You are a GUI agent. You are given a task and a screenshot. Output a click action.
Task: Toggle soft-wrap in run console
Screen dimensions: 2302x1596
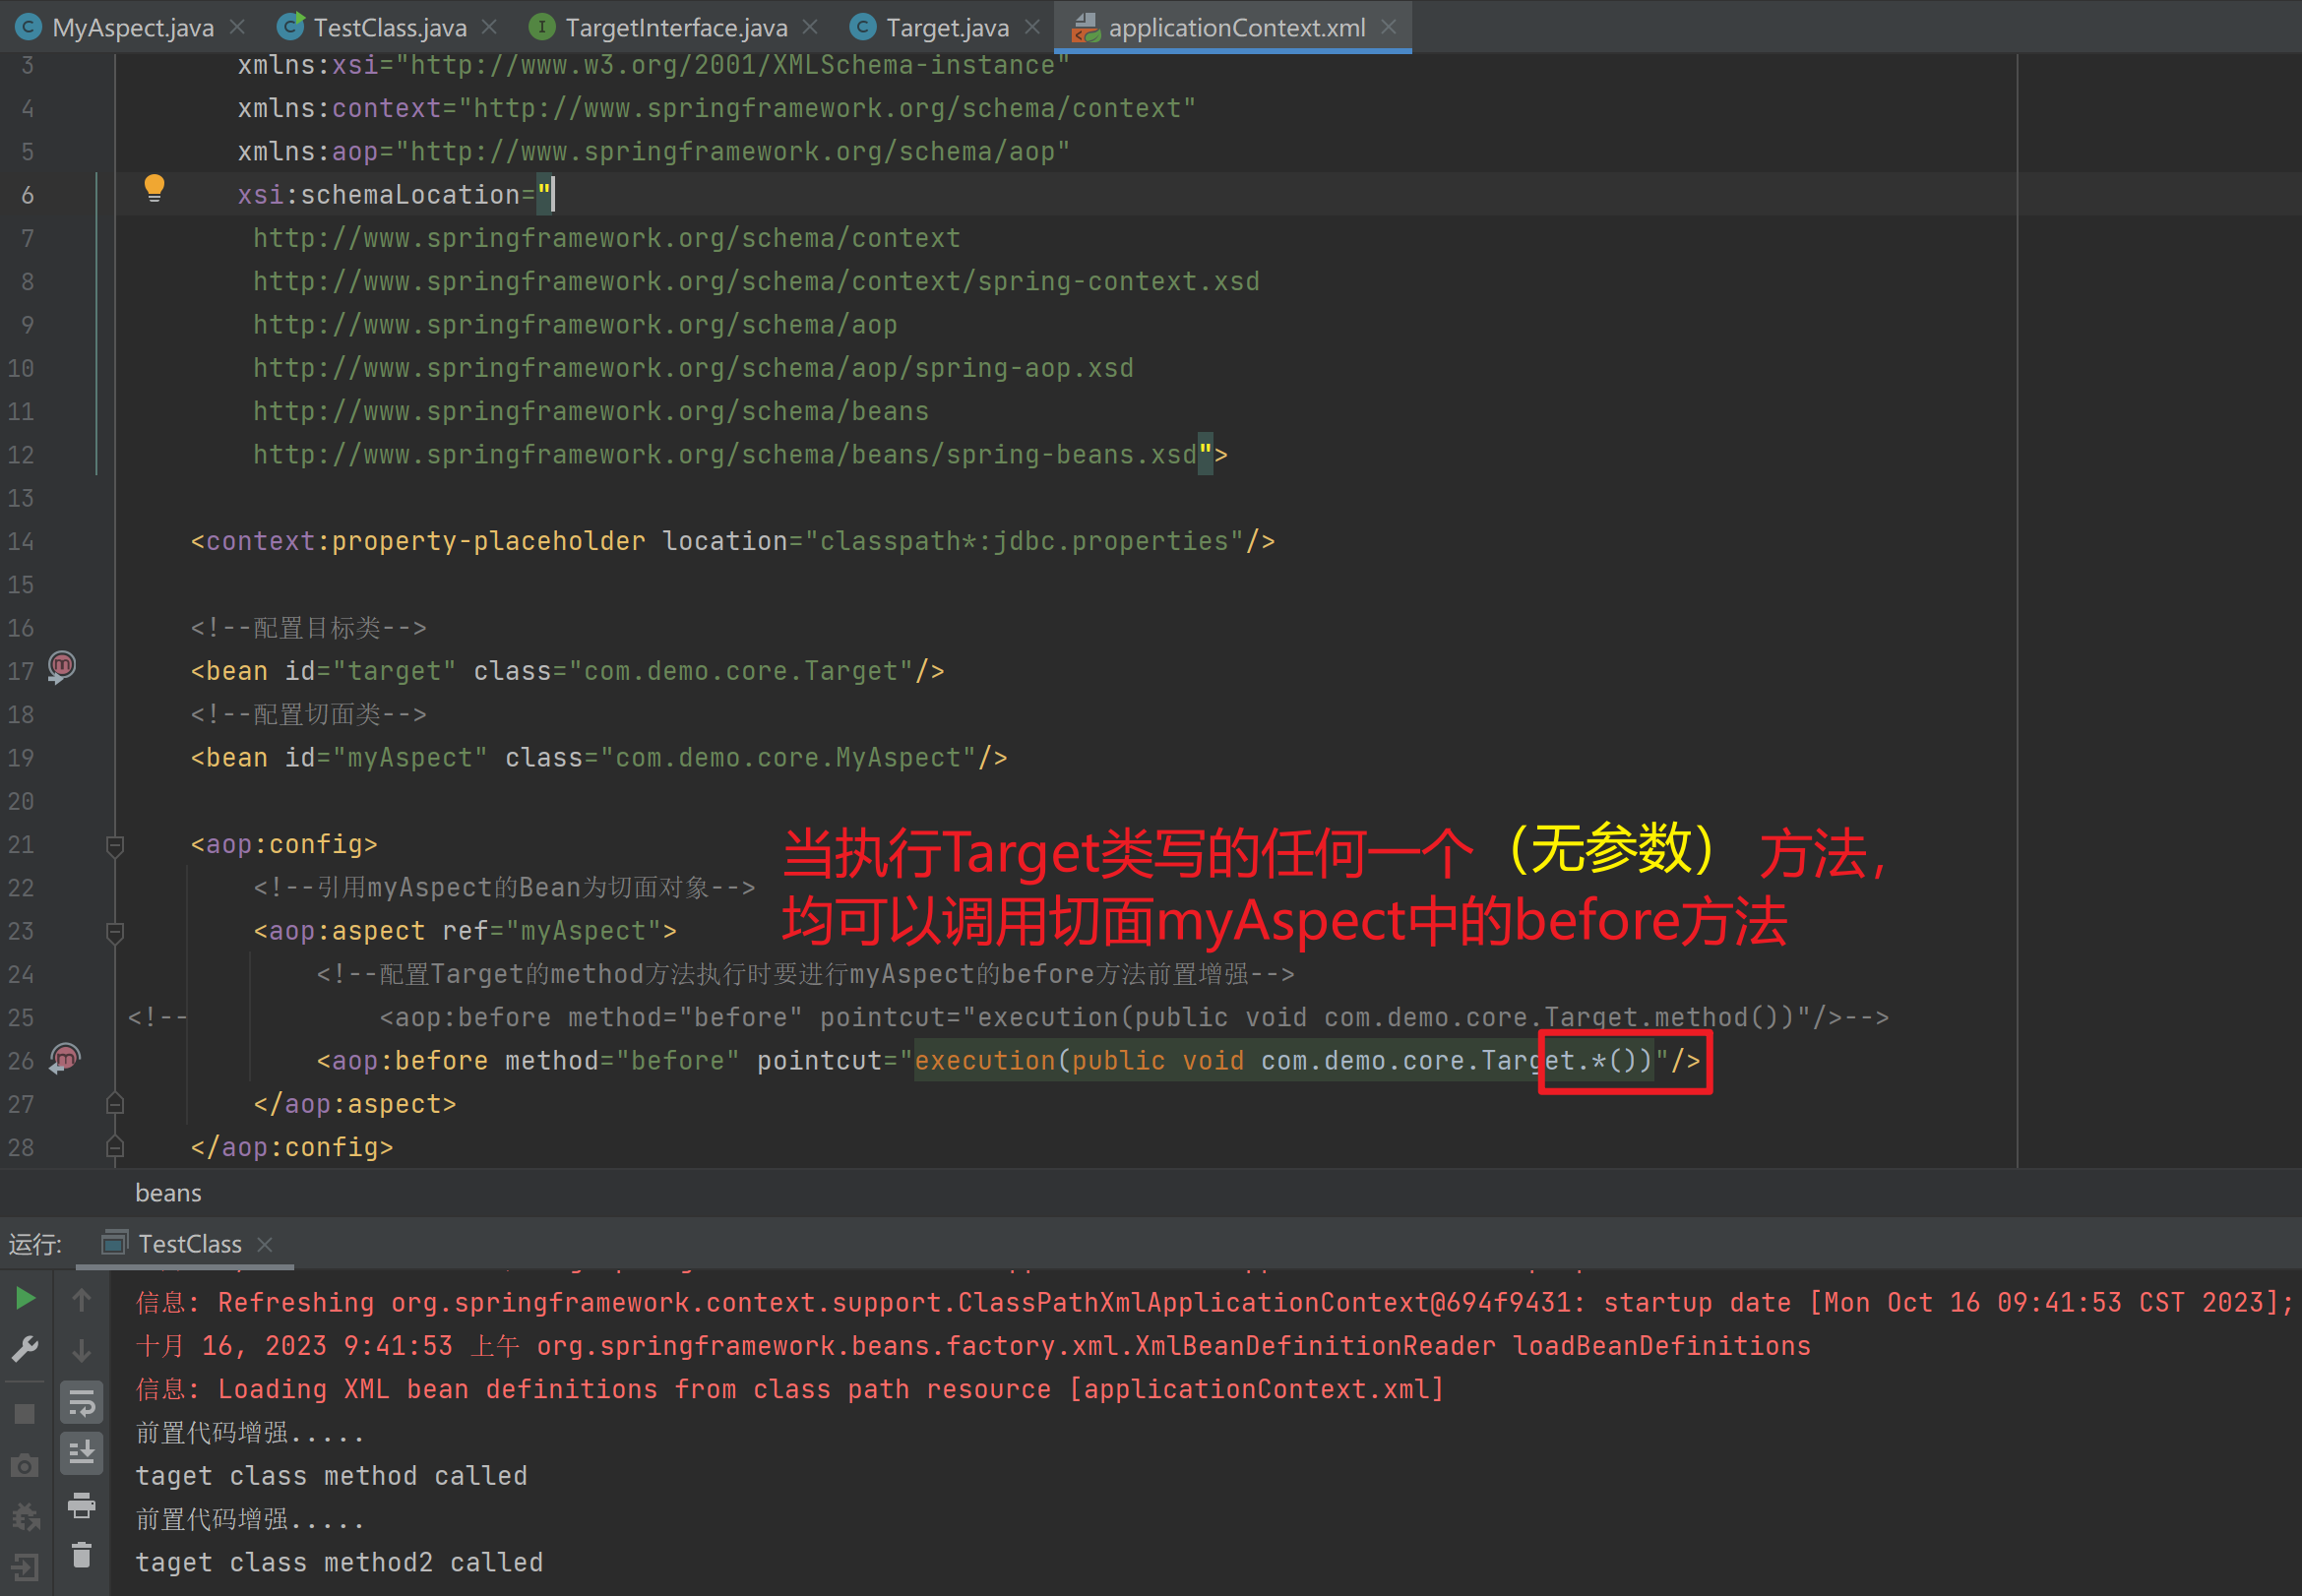[x=81, y=1403]
